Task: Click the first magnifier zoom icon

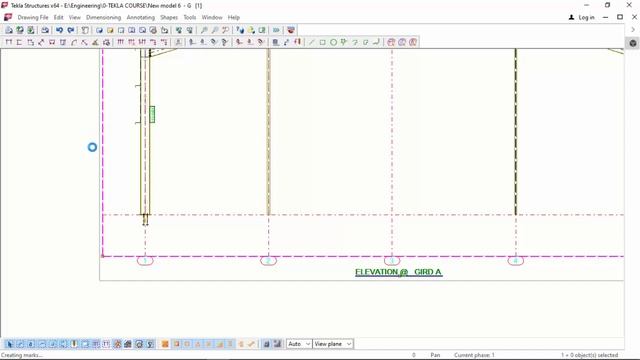Action: click(204, 30)
